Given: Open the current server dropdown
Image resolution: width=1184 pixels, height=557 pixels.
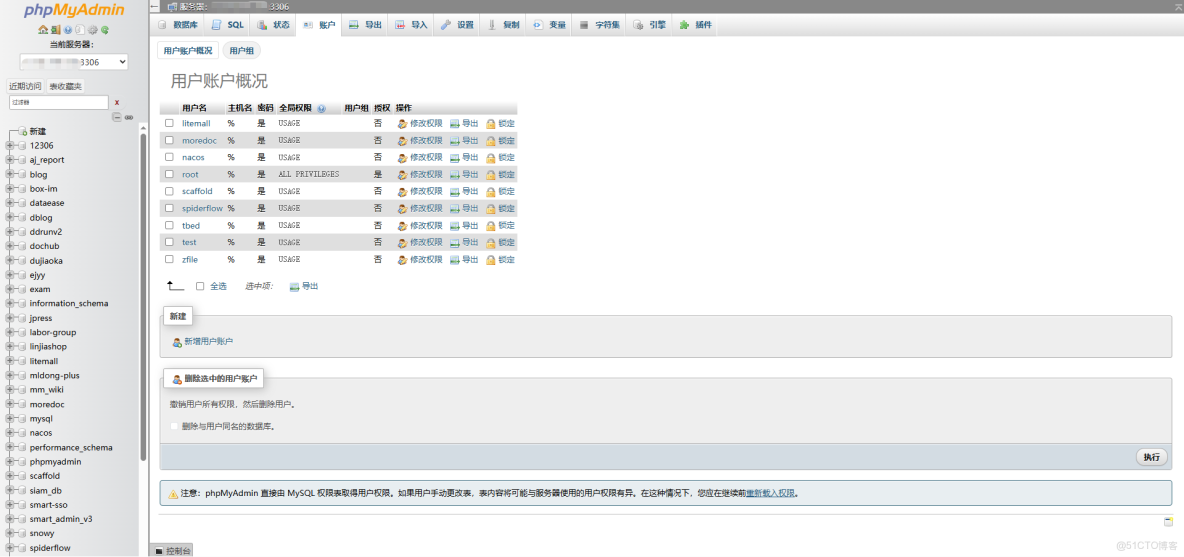Looking at the screenshot, I should [x=74, y=62].
